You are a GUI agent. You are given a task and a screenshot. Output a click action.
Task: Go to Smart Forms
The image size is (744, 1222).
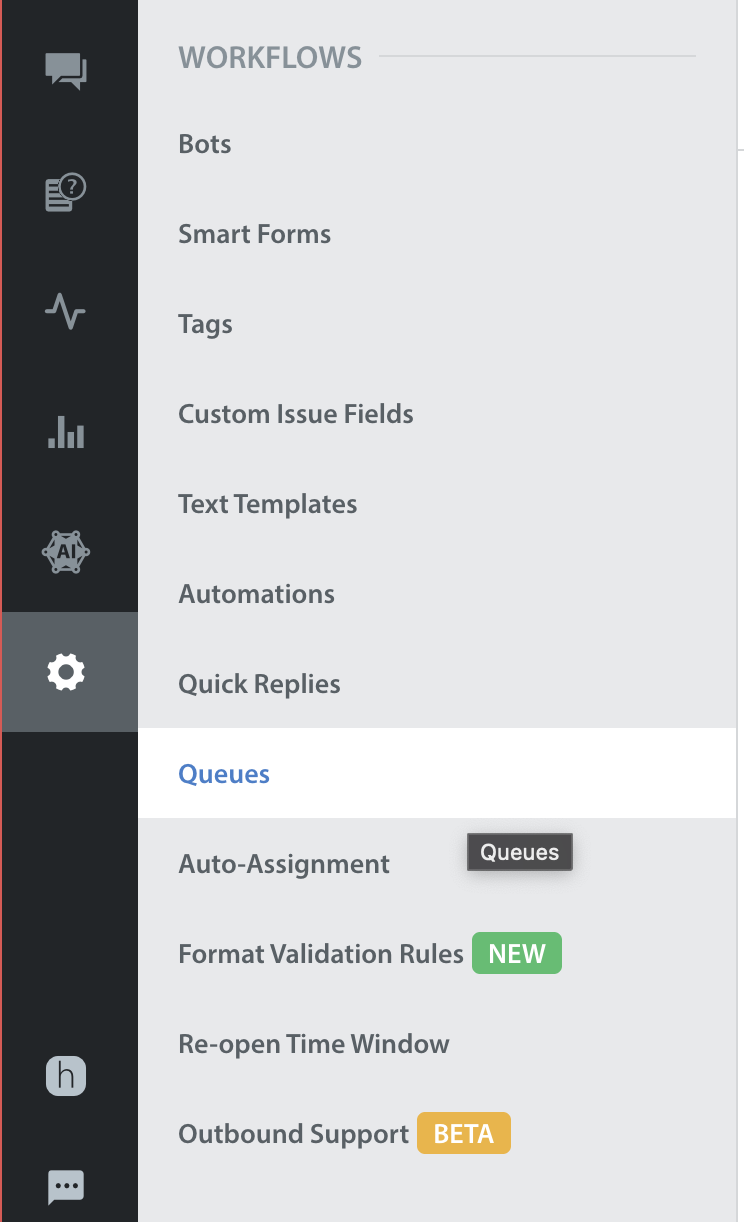255,234
